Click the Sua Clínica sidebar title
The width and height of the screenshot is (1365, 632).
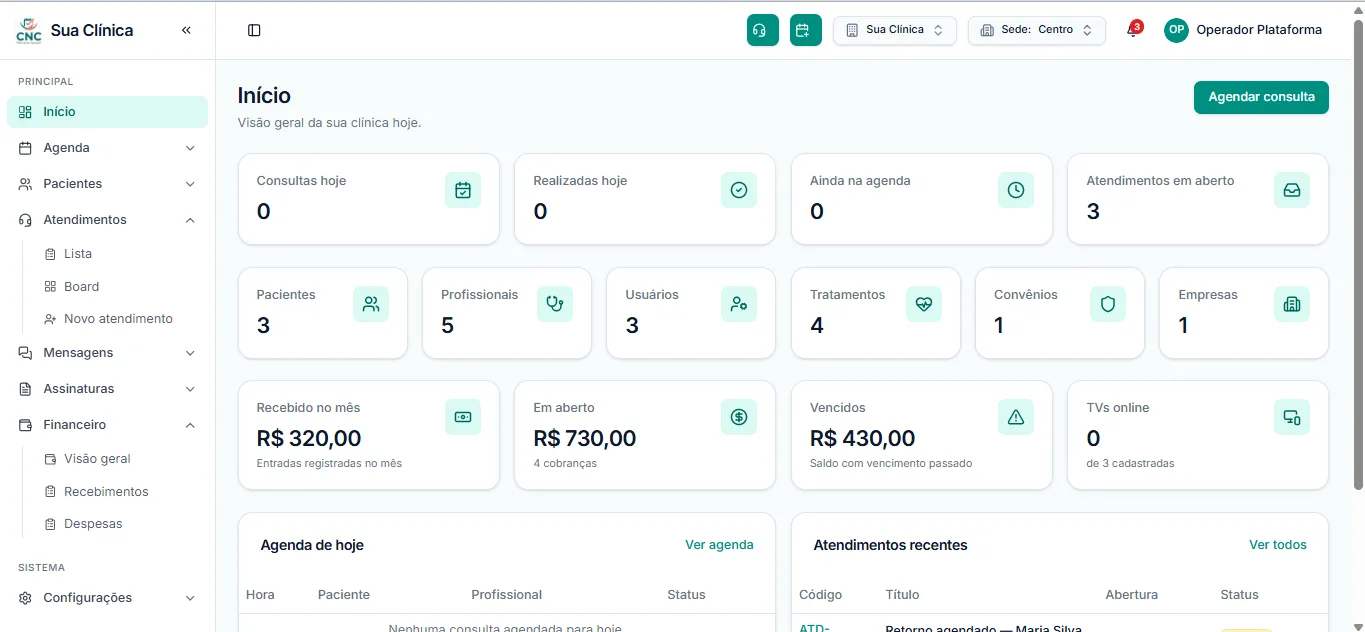92,30
